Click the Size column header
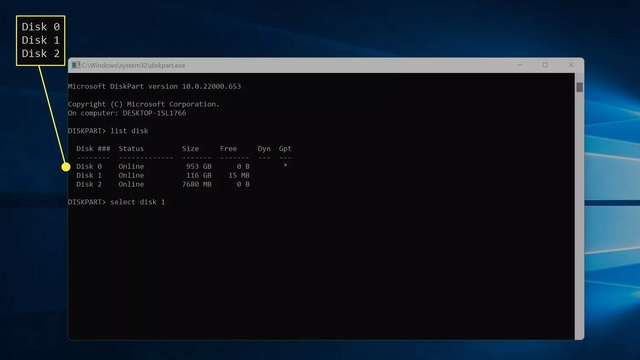Image resolution: width=640 pixels, height=360 pixels. click(x=190, y=149)
